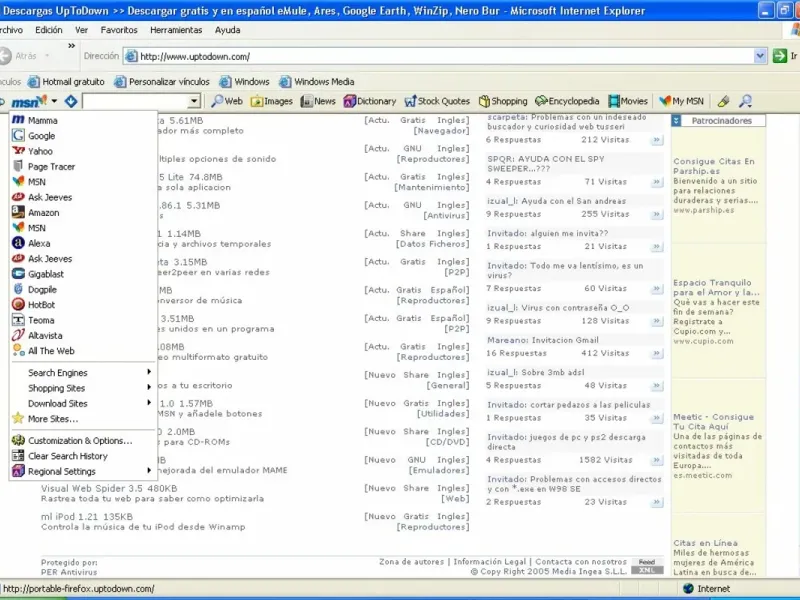The image size is (800, 600).
Task: Click the Movies toolbar button
Action: [x=628, y=101]
